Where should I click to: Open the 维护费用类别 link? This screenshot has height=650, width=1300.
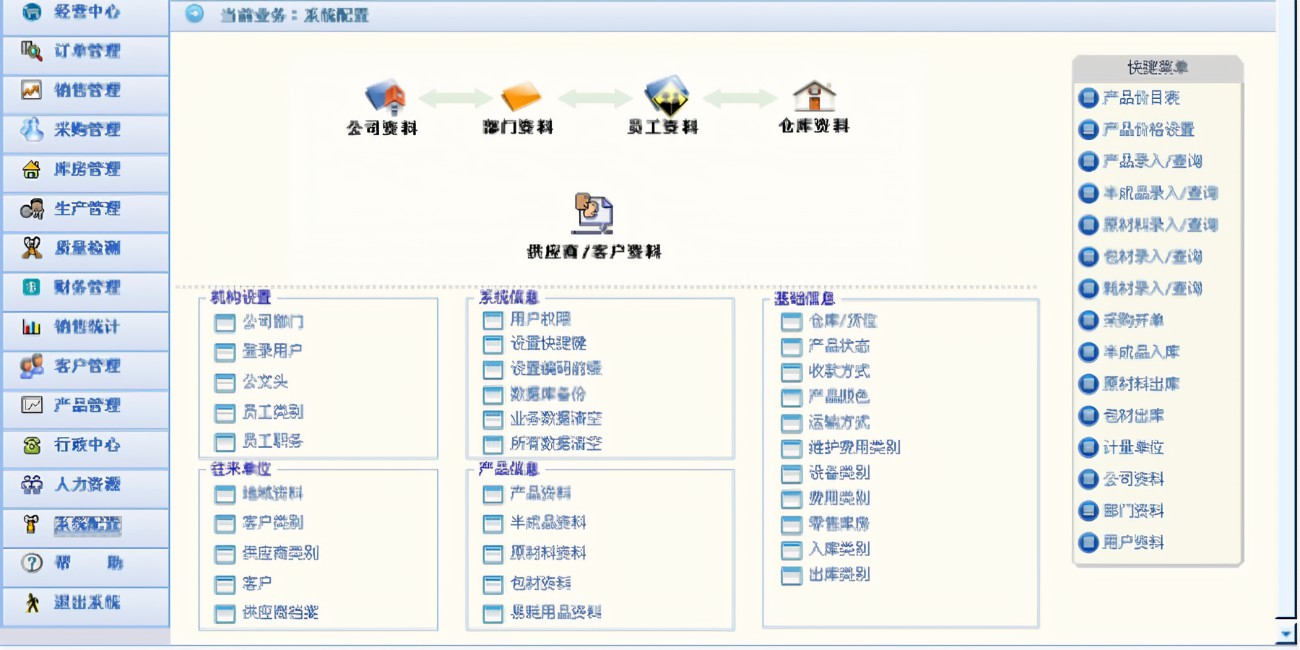click(854, 448)
